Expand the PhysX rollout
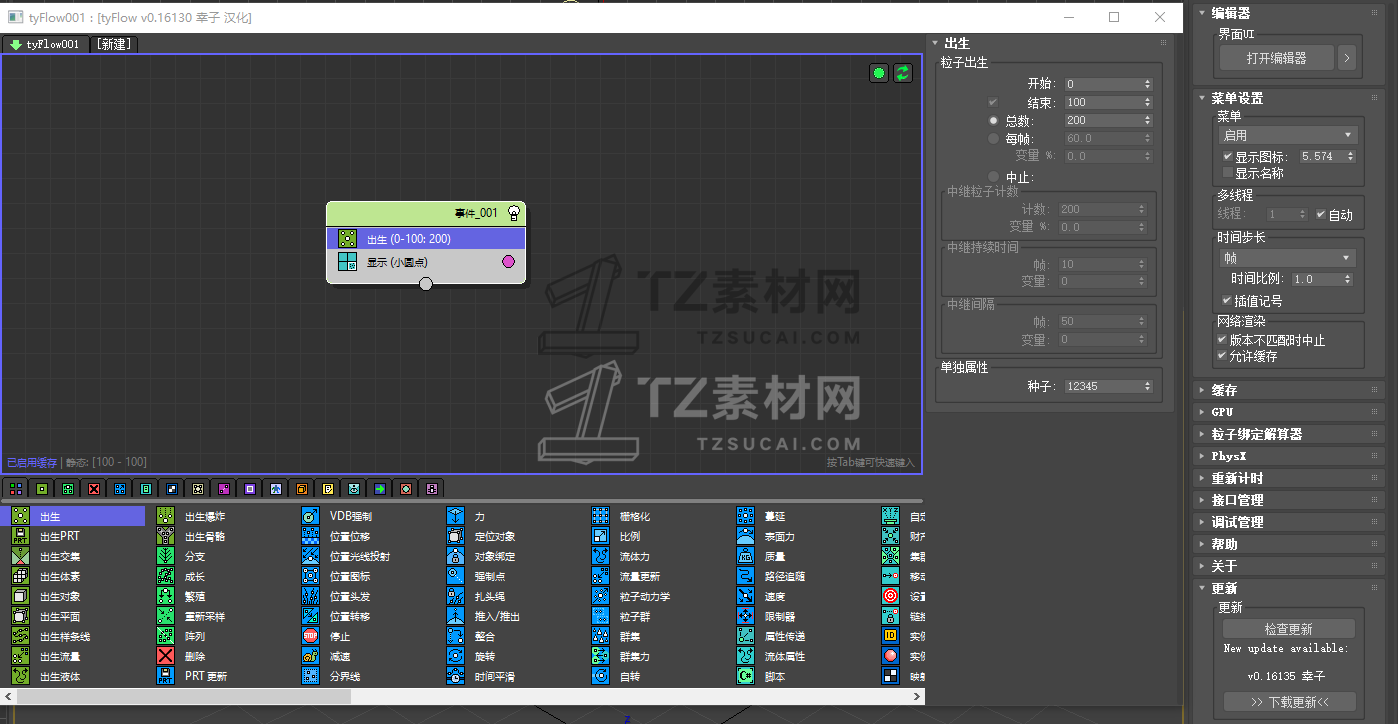Image resolution: width=1398 pixels, height=724 pixels. tap(1228, 456)
